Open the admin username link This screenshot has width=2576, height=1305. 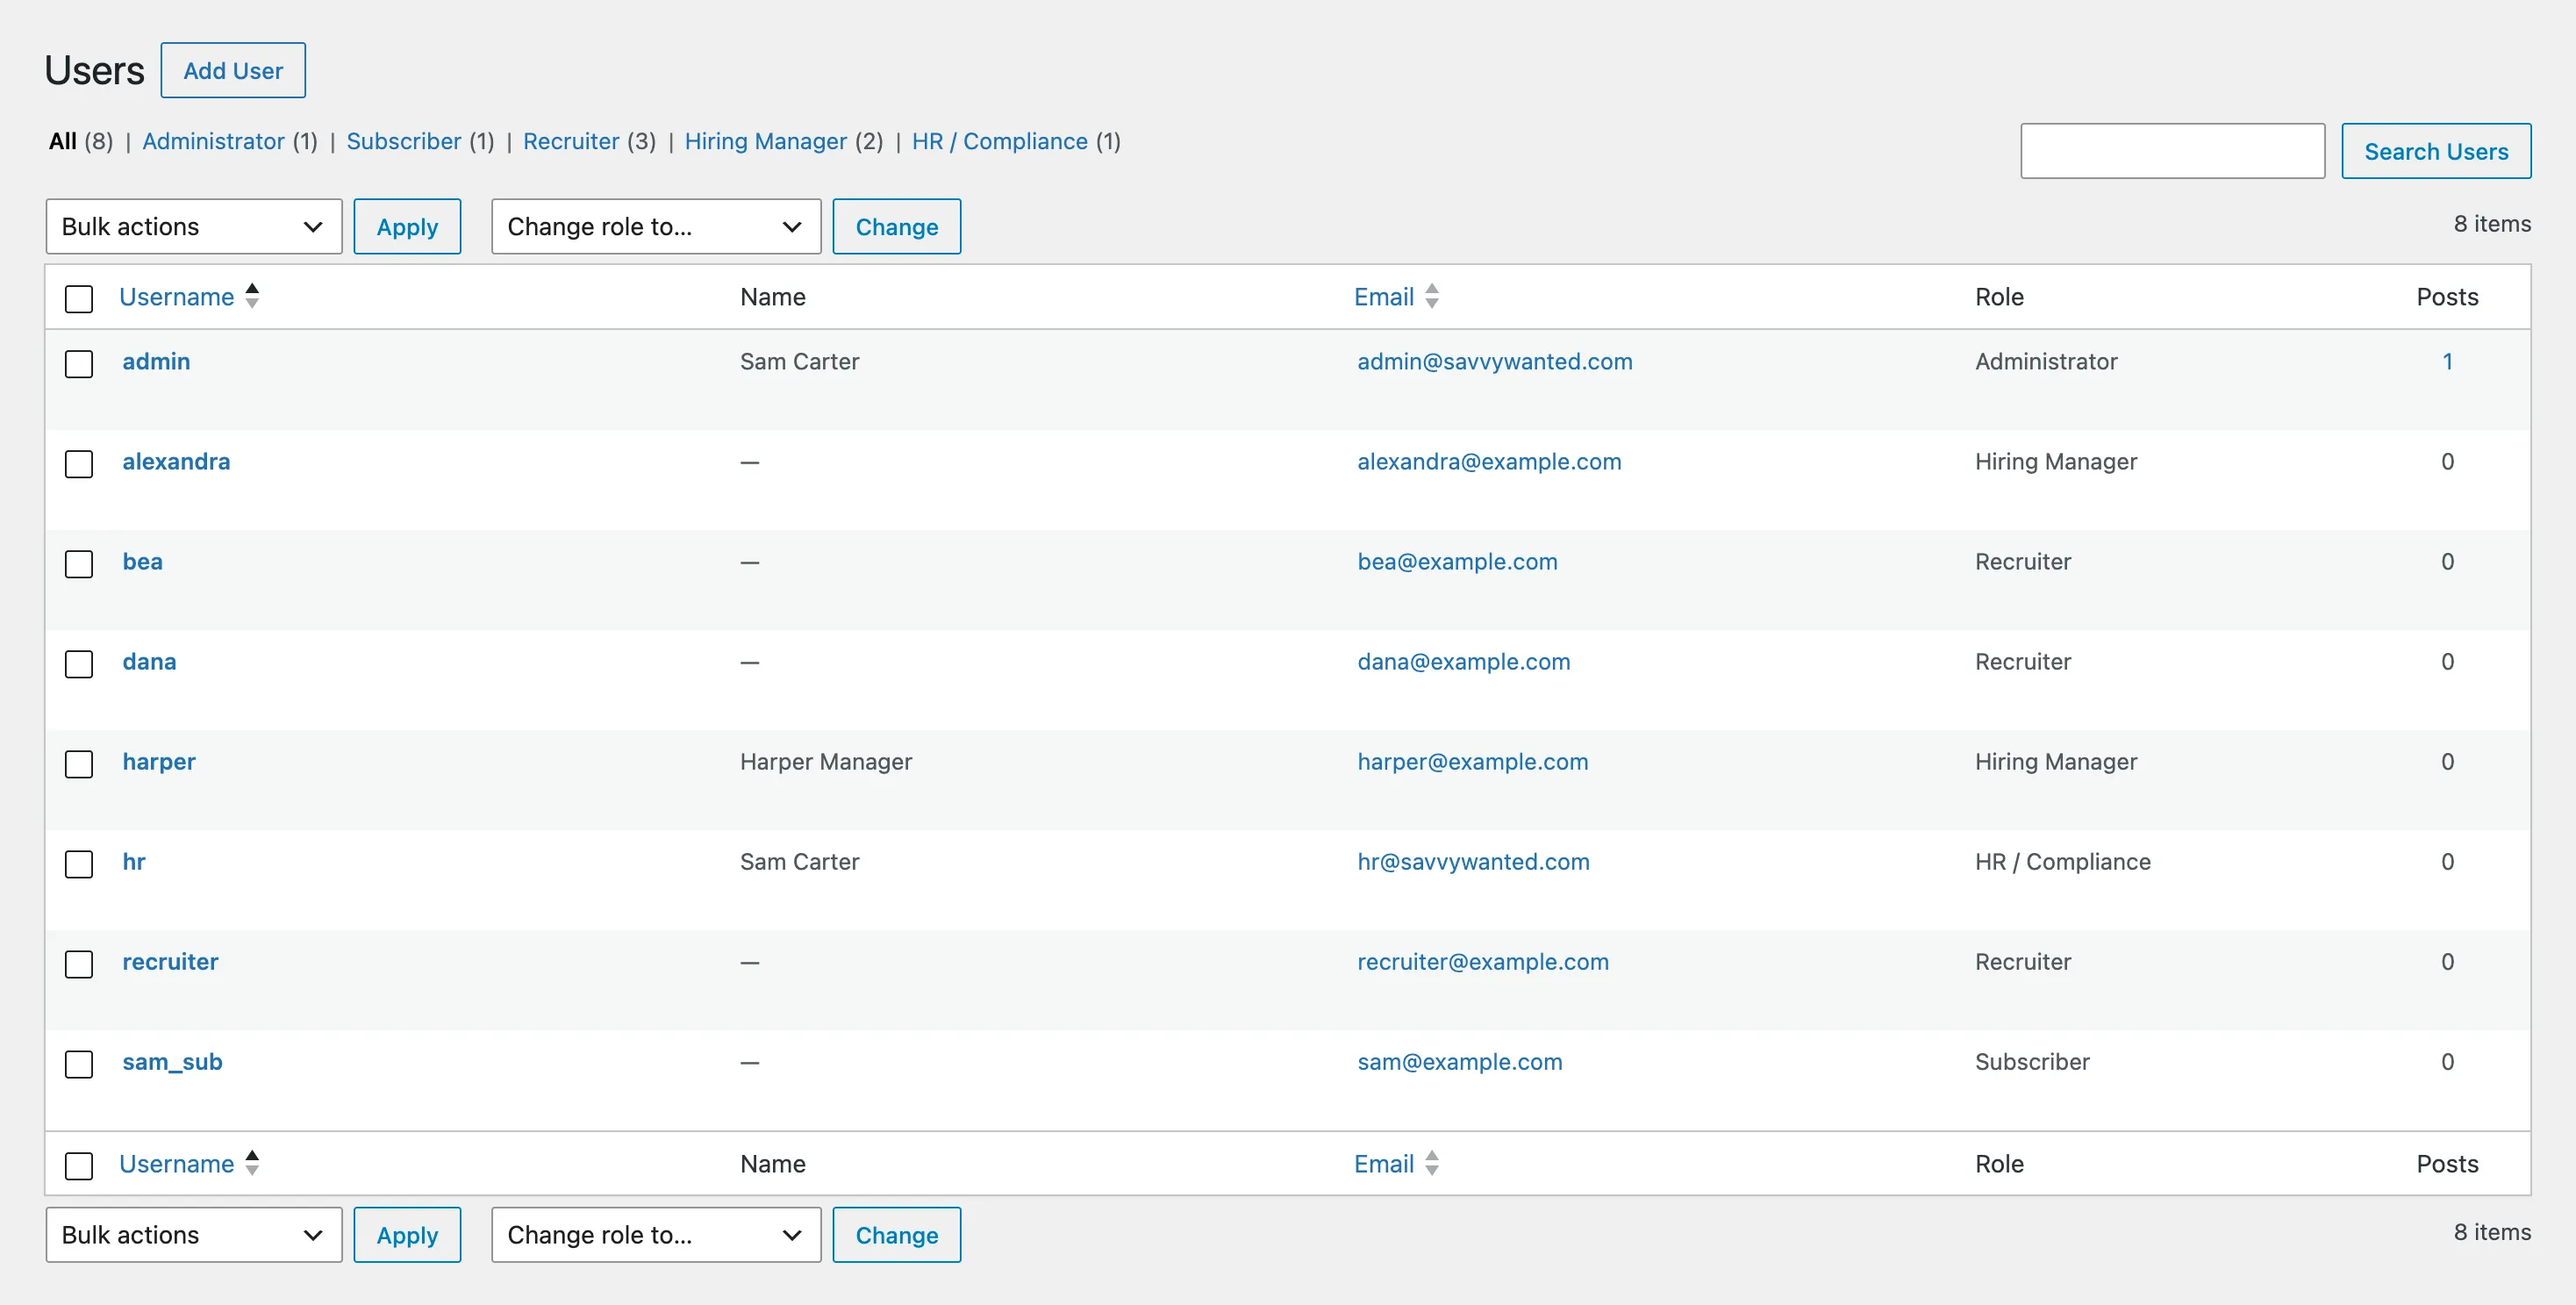point(156,362)
